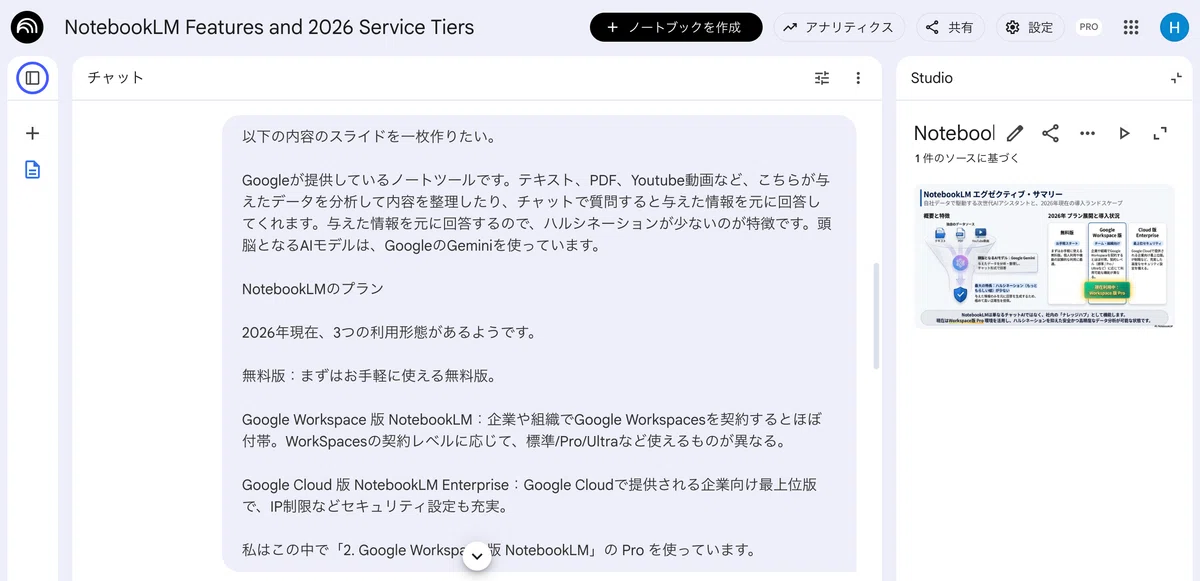Collapse the Studio panel
Image resolution: width=1200 pixels, height=581 pixels.
pos(1176,78)
